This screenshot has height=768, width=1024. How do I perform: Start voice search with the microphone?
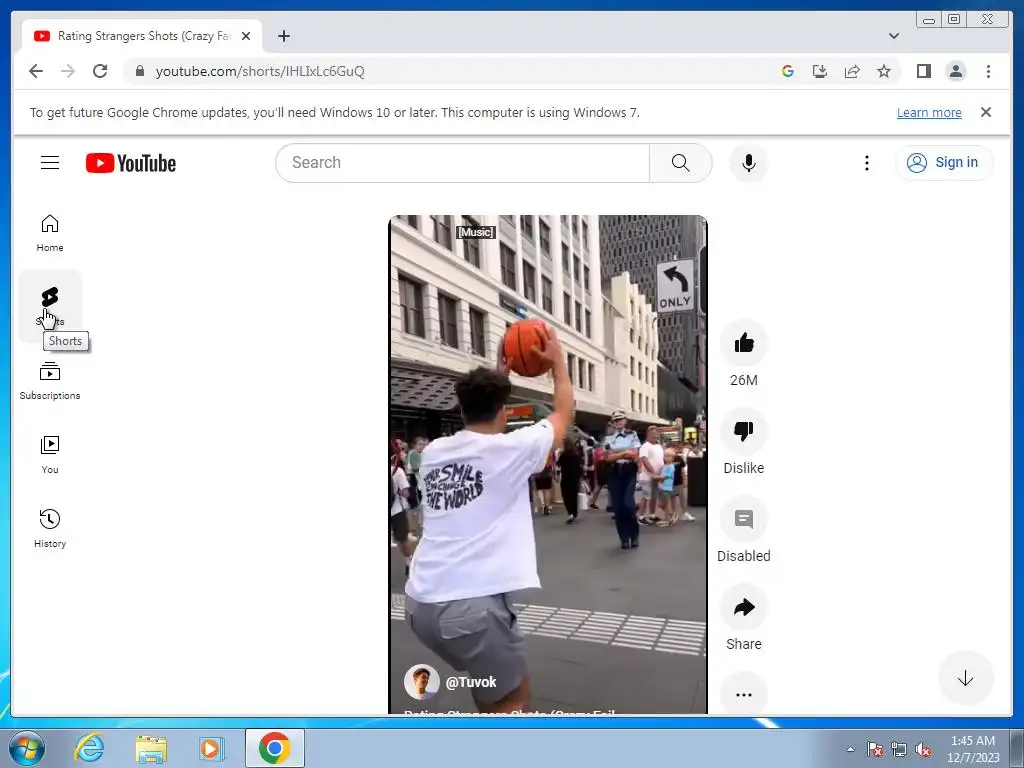point(749,163)
